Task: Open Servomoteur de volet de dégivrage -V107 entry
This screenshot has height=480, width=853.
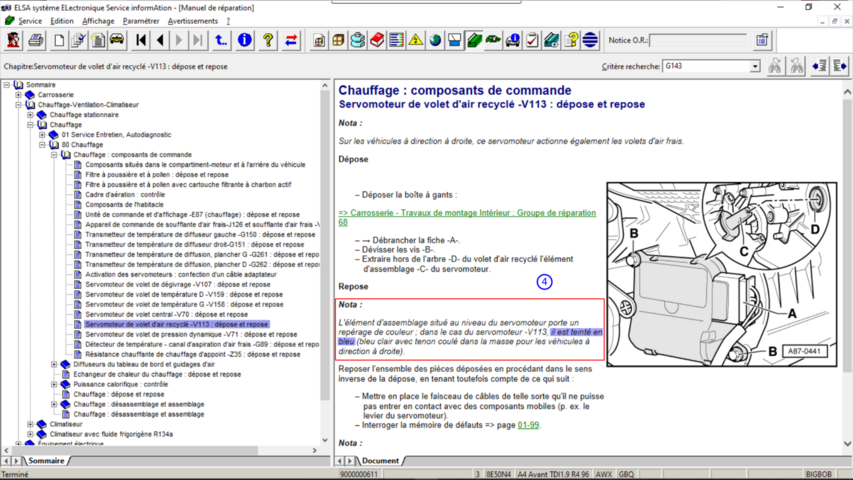Action: 177,285
